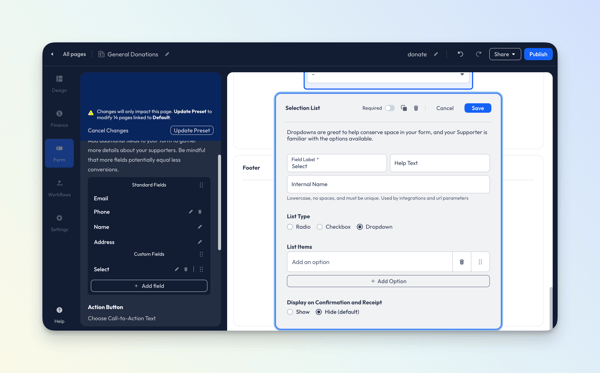
Task: Grab the Standard Fields drag handle
Action: coord(201,185)
